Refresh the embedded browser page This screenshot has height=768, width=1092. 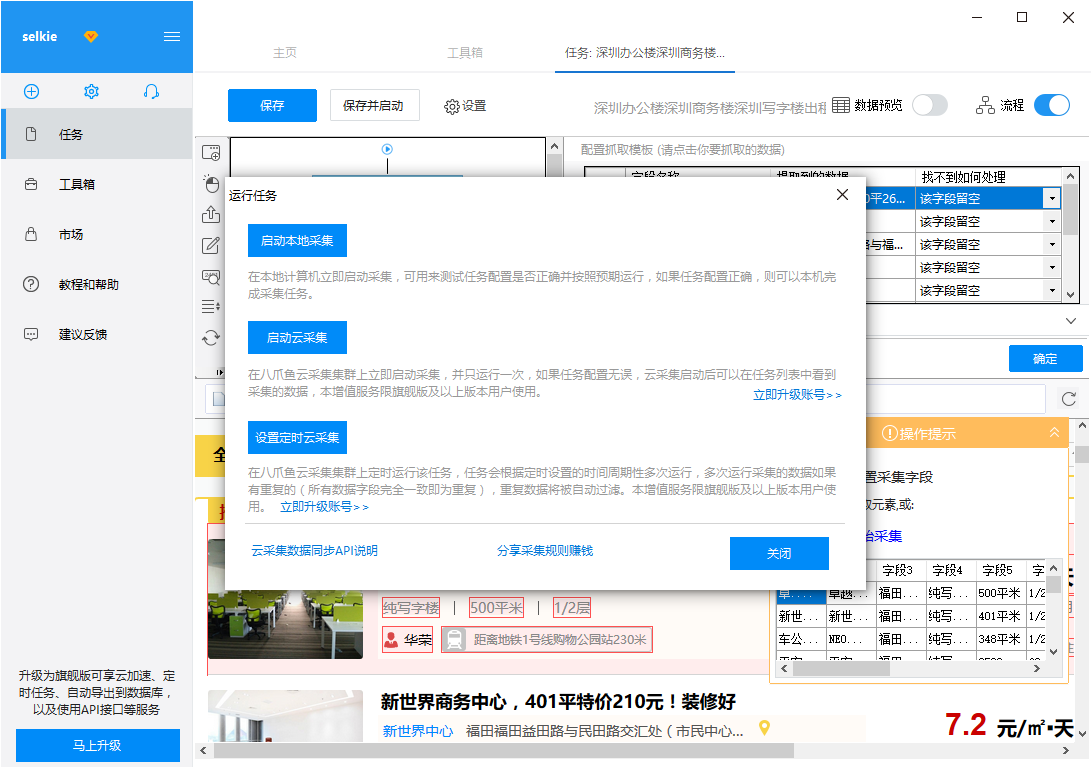[x=1069, y=399]
